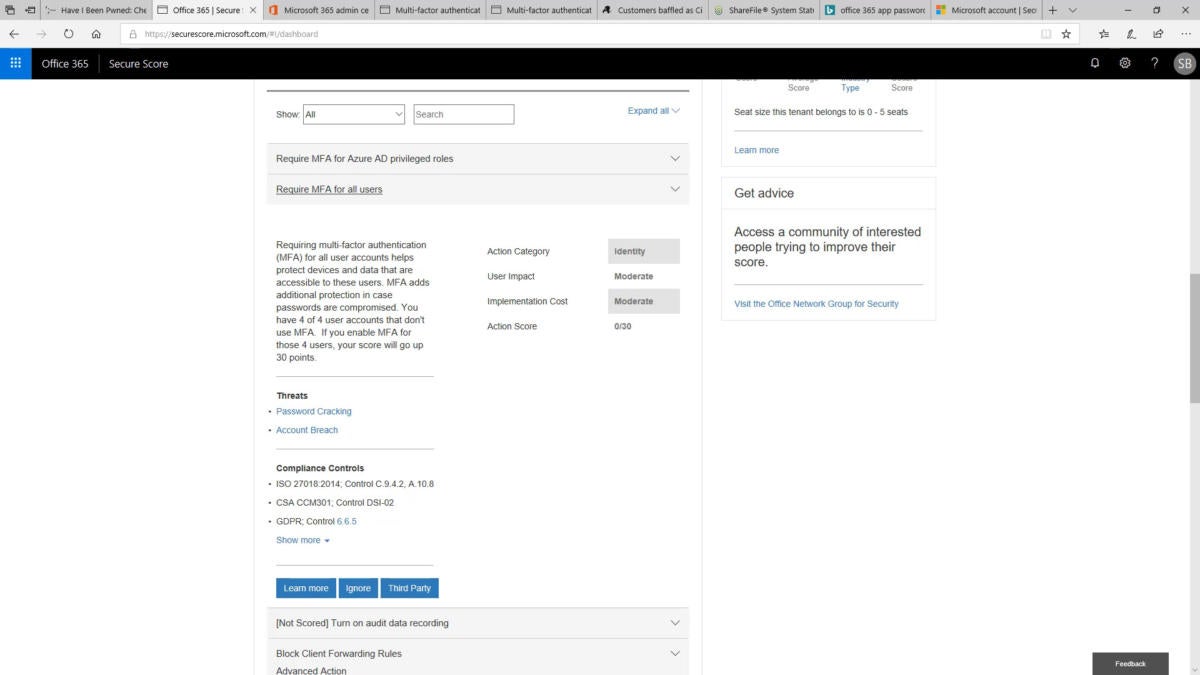The image size is (1200, 675).
Task: Click the Ignore button
Action: (358, 588)
